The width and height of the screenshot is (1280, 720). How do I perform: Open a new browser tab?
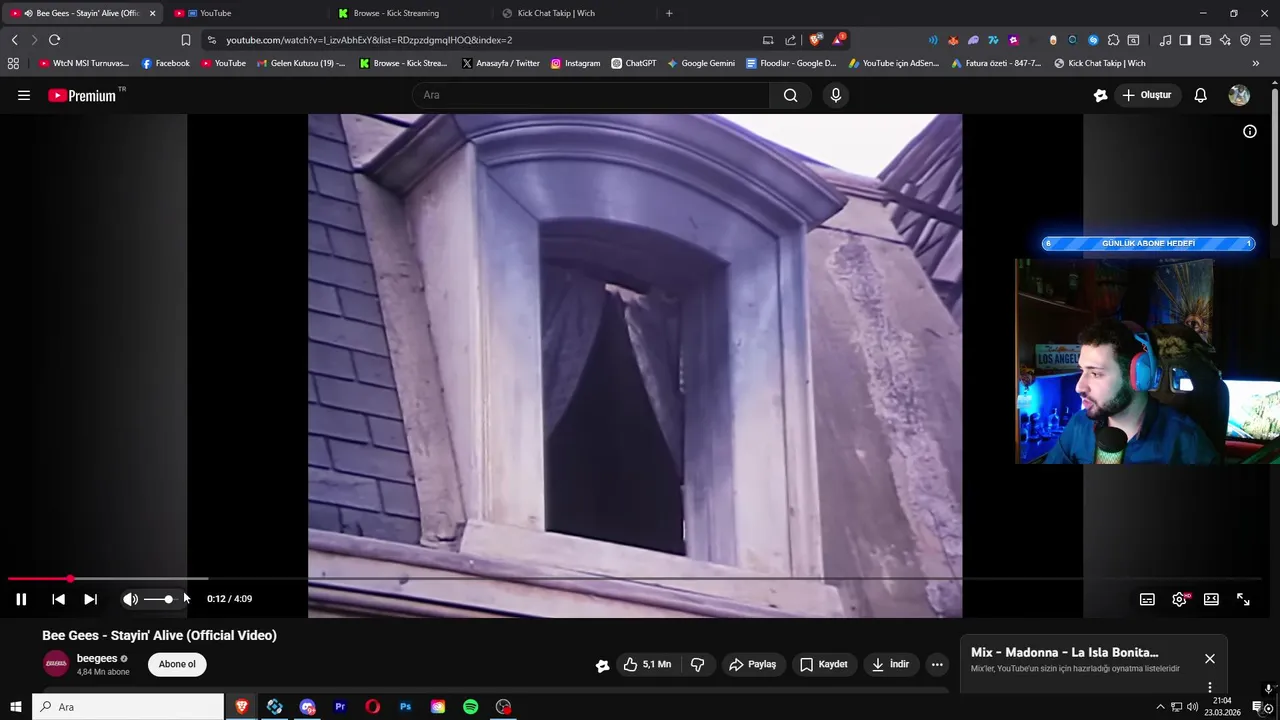click(669, 13)
